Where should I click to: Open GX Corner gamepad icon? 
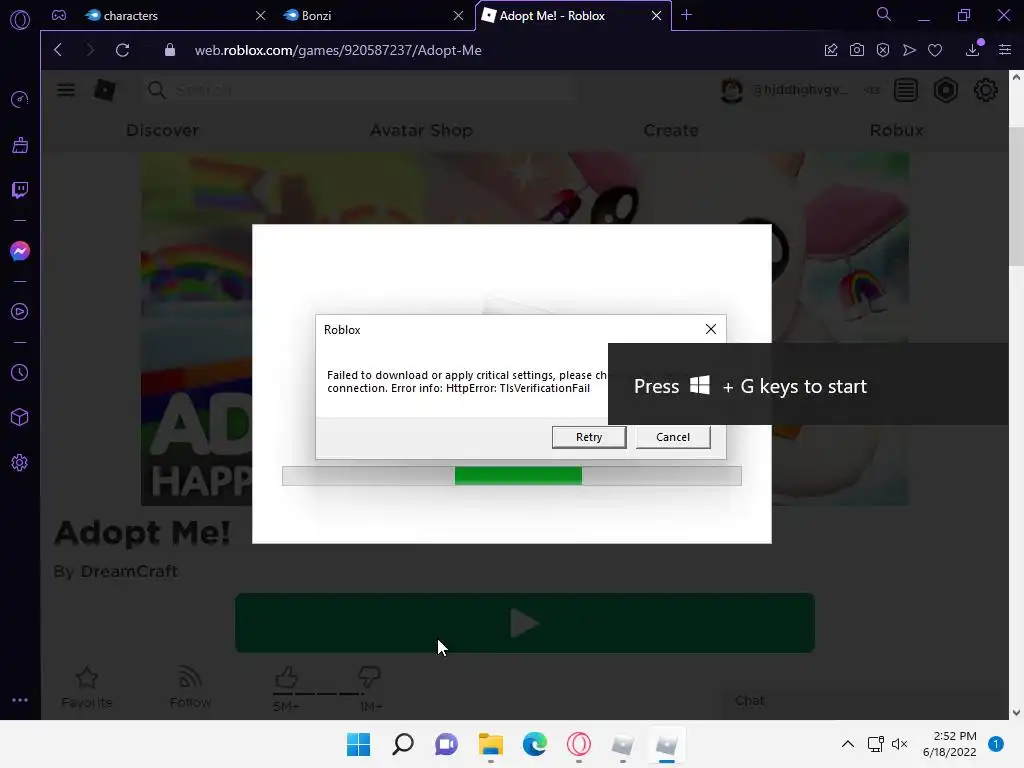pyautogui.click(x=59, y=15)
